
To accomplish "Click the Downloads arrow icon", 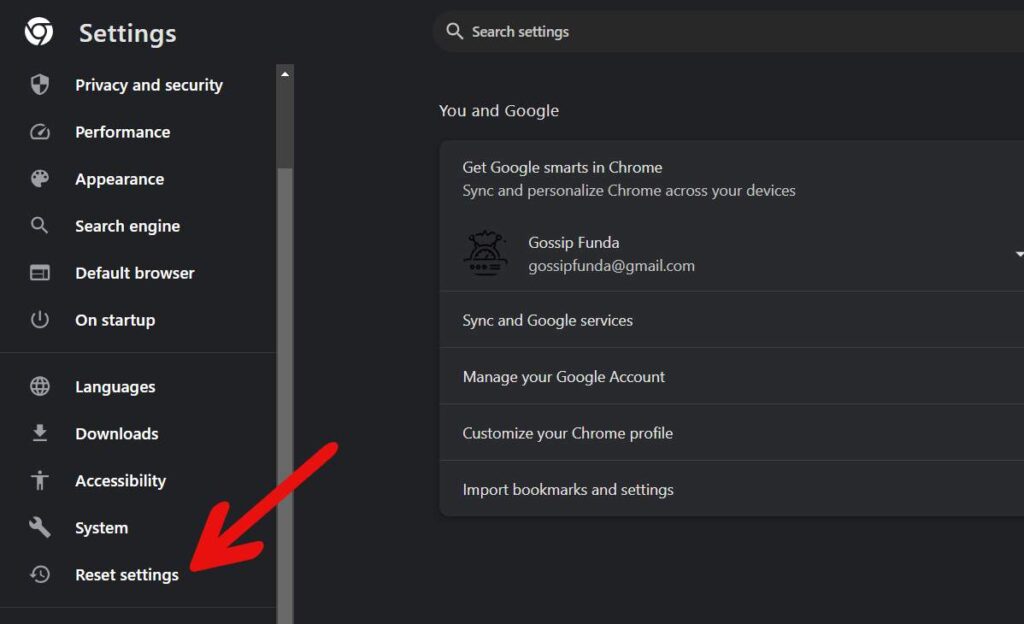I will (40, 433).
